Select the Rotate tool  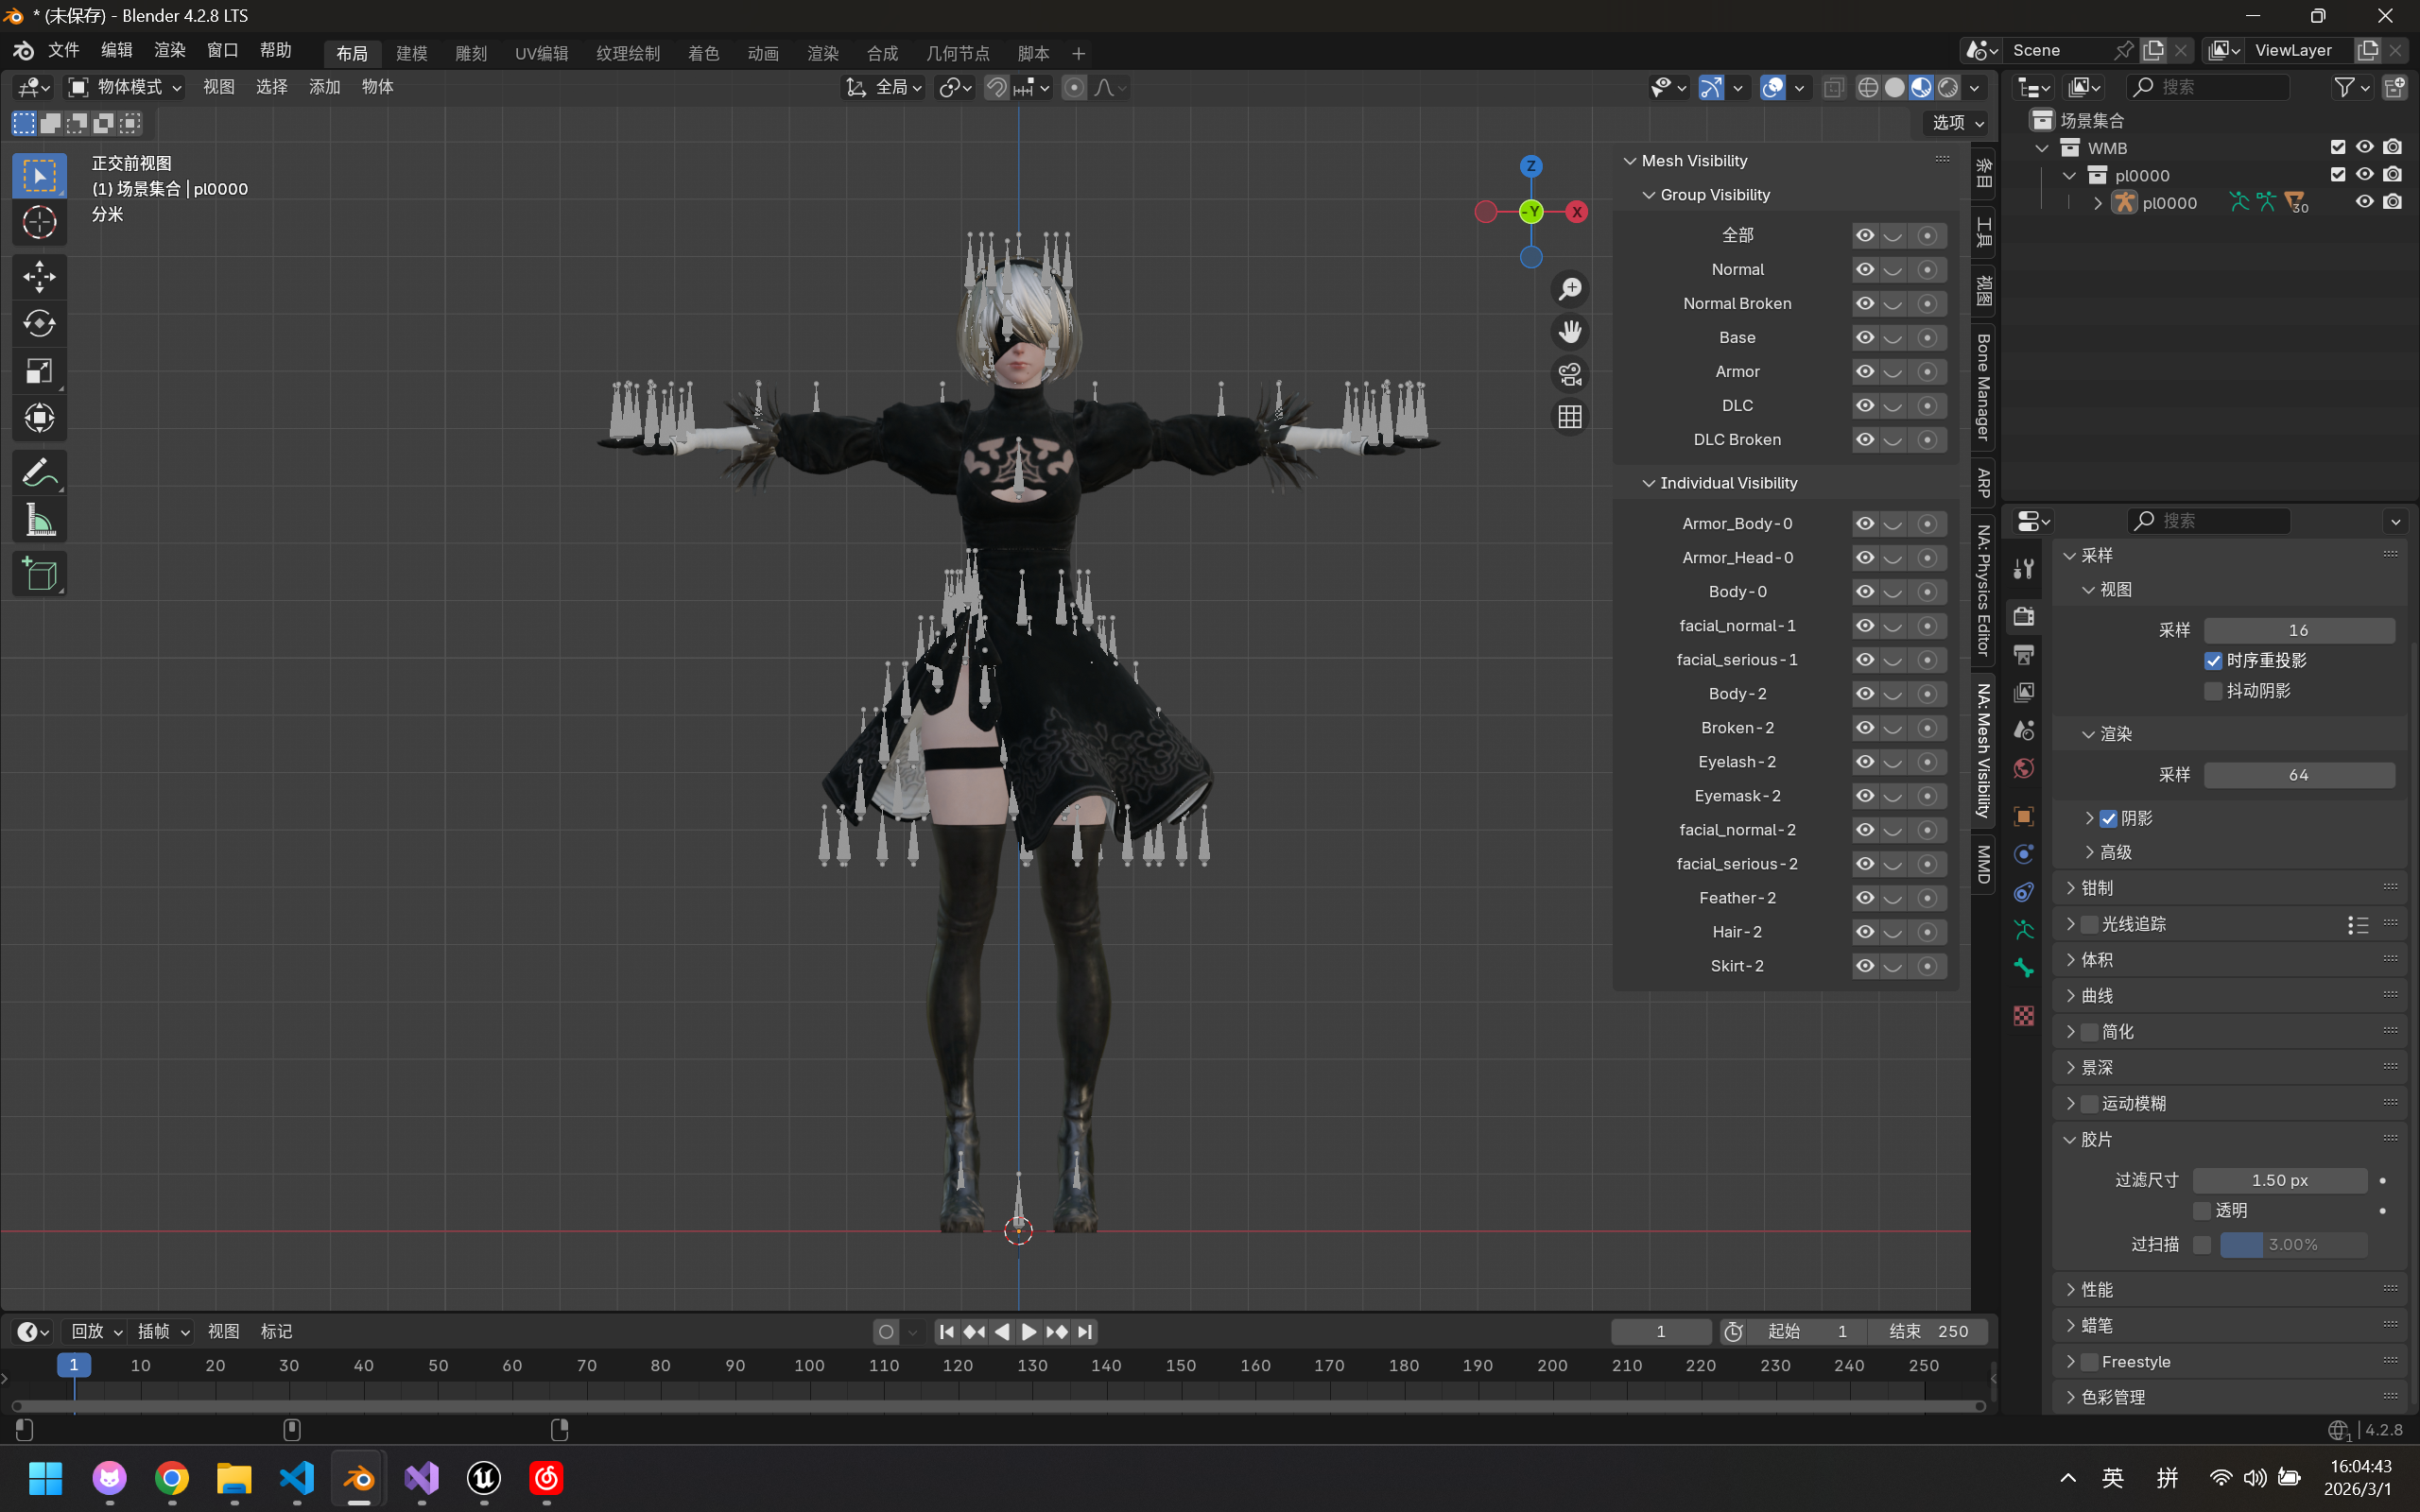(39, 324)
